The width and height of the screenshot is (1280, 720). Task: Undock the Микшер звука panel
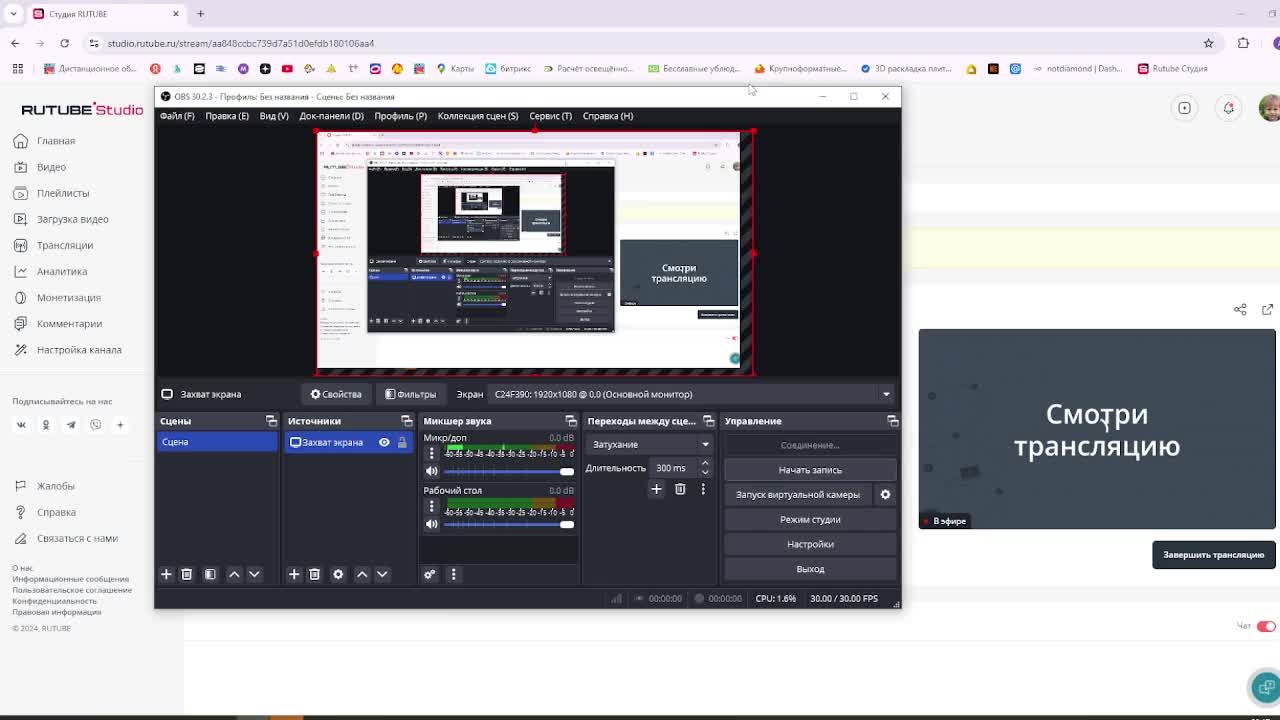570,421
